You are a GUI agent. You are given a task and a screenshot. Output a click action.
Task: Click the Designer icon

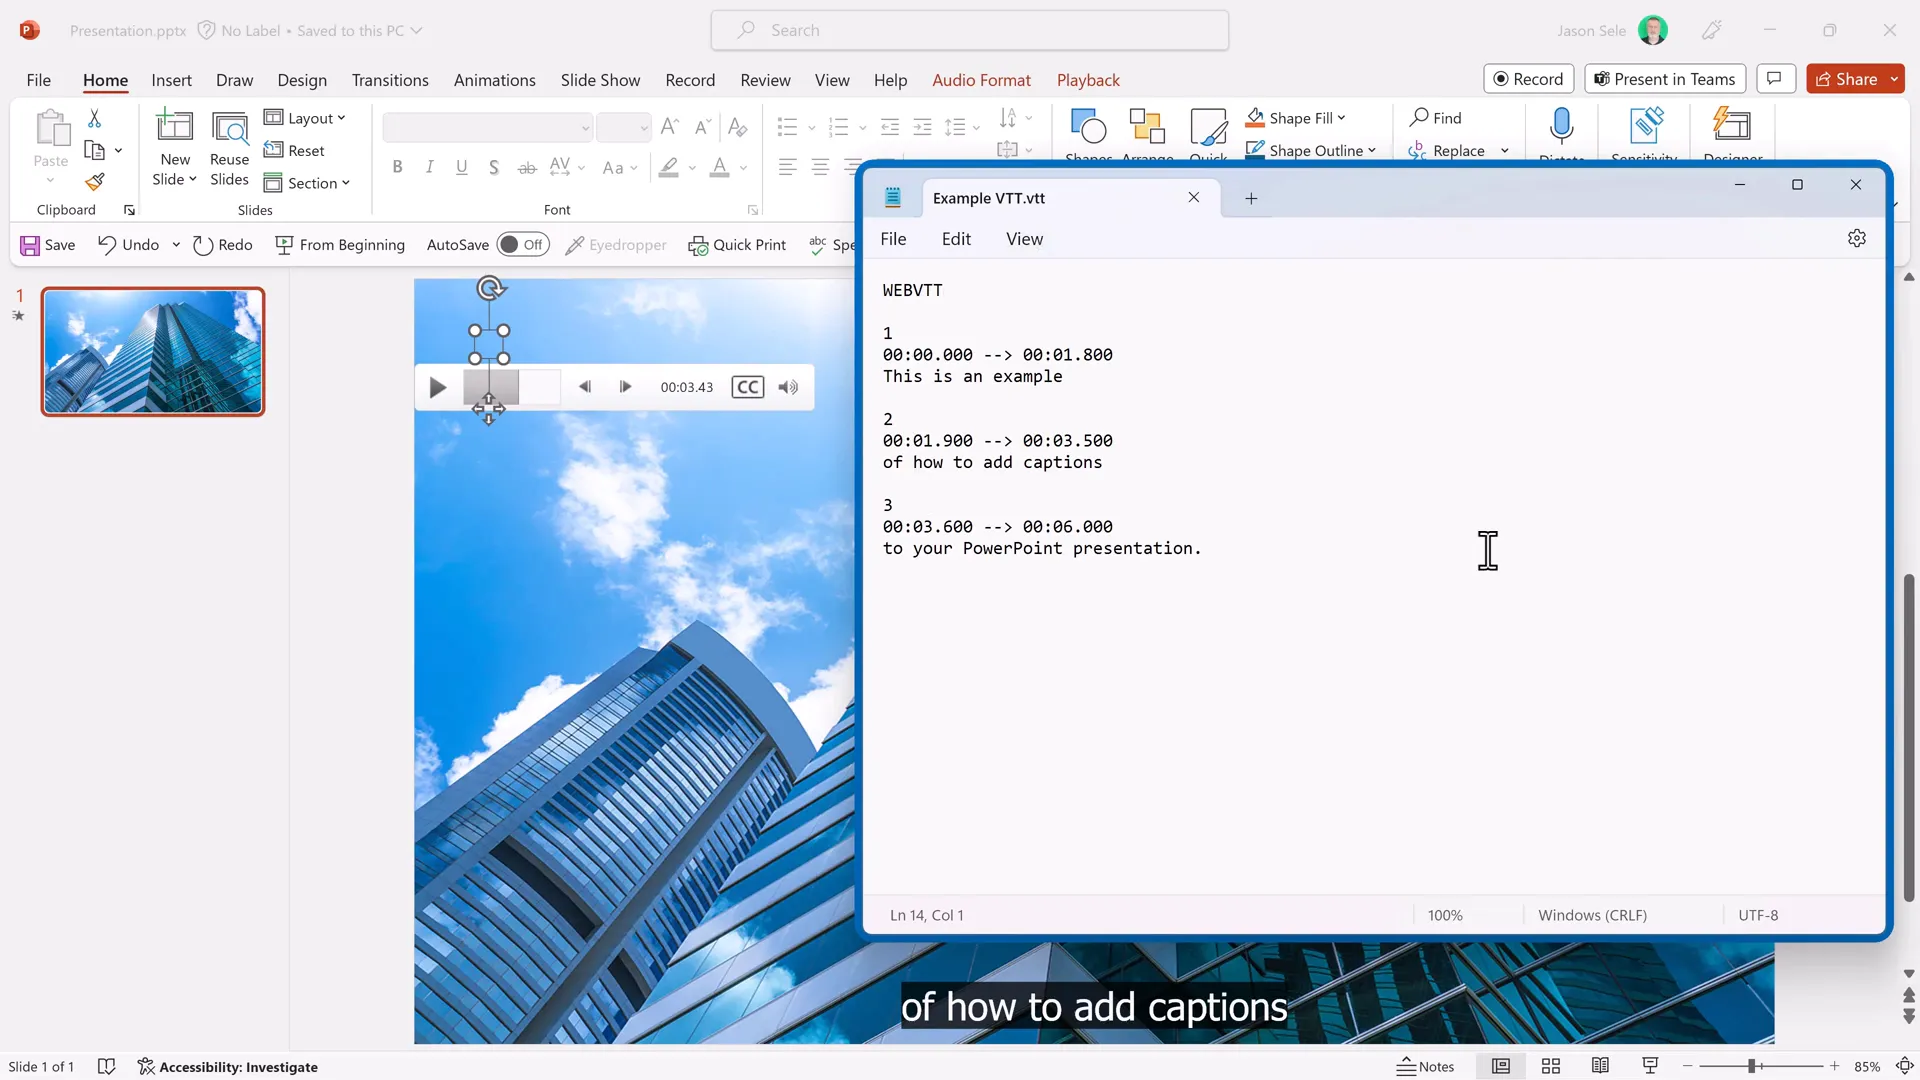(1732, 126)
